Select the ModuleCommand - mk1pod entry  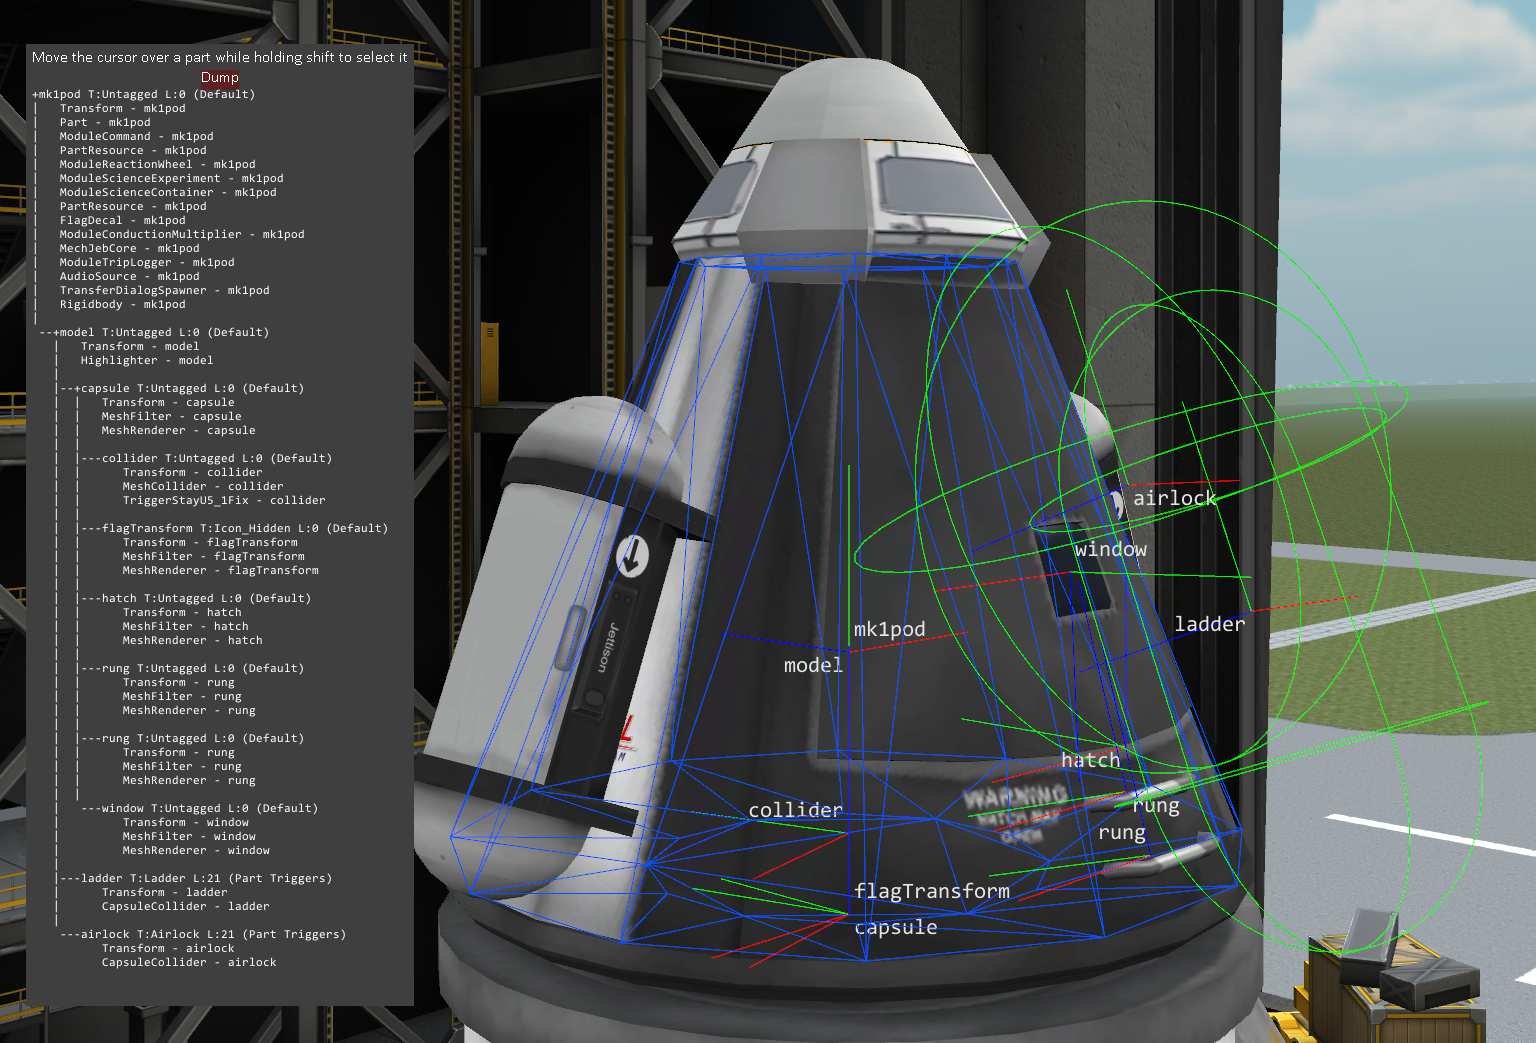tap(136, 136)
